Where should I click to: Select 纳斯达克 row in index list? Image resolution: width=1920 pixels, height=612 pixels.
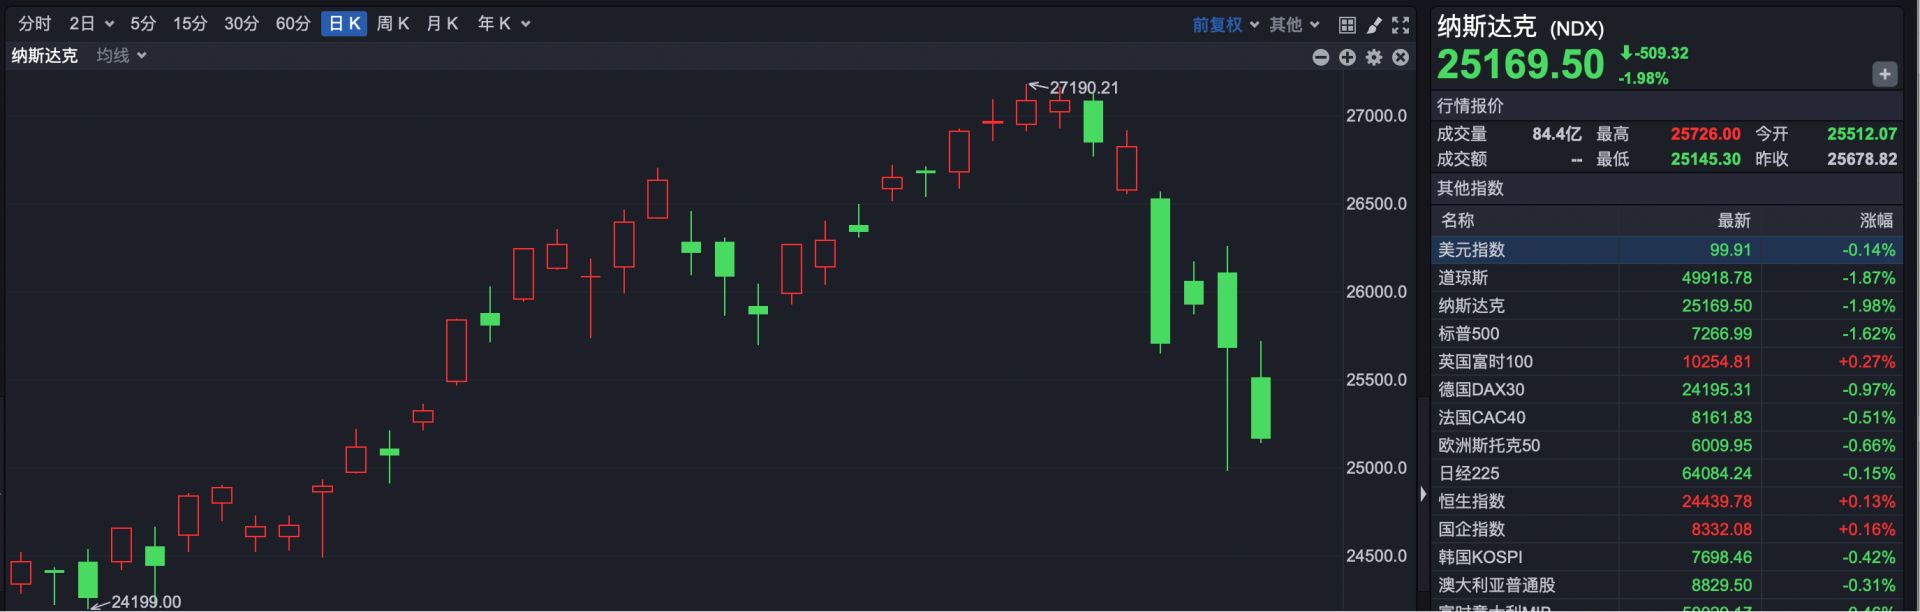pyautogui.click(x=1667, y=306)
